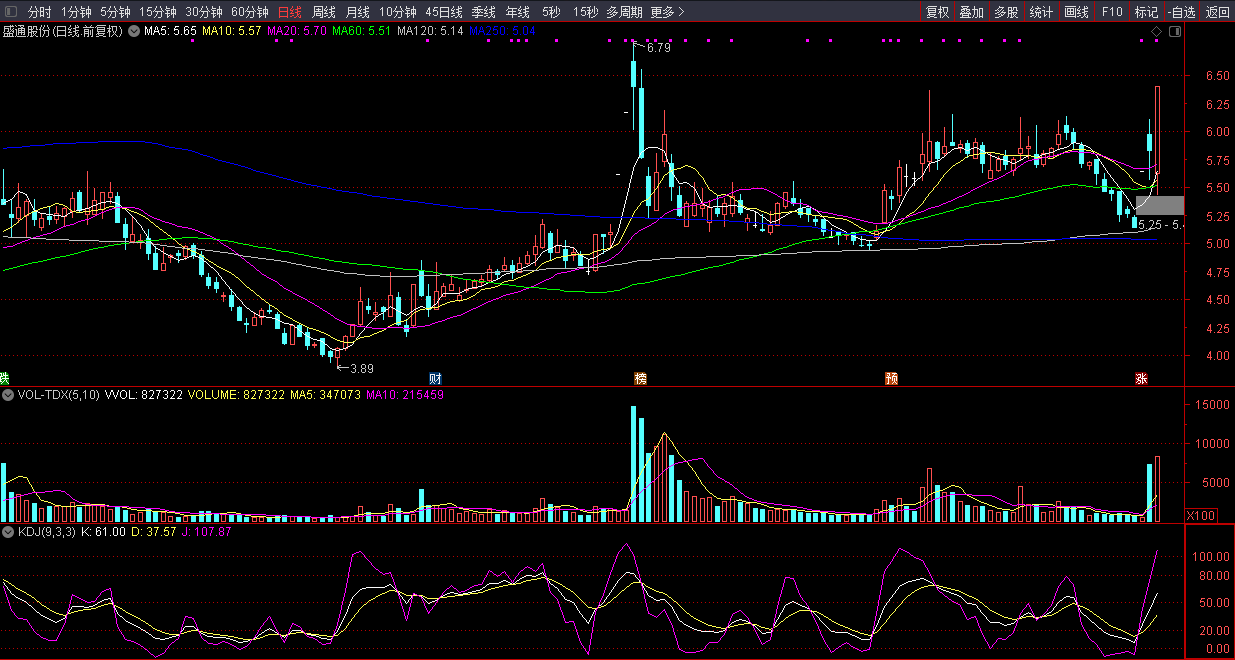1235x660 pixels.
Task: Click the 财 financial event marker
Action: pyautogui.click(x=435, y=379)
